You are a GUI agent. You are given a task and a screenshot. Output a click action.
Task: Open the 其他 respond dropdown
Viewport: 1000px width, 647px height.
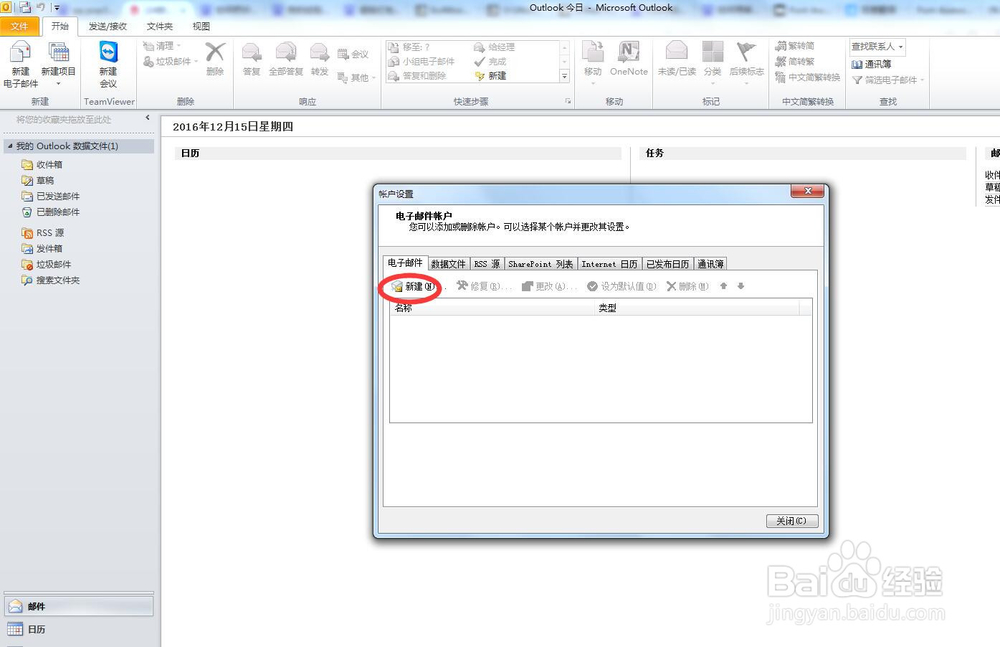tap(356, 78)
